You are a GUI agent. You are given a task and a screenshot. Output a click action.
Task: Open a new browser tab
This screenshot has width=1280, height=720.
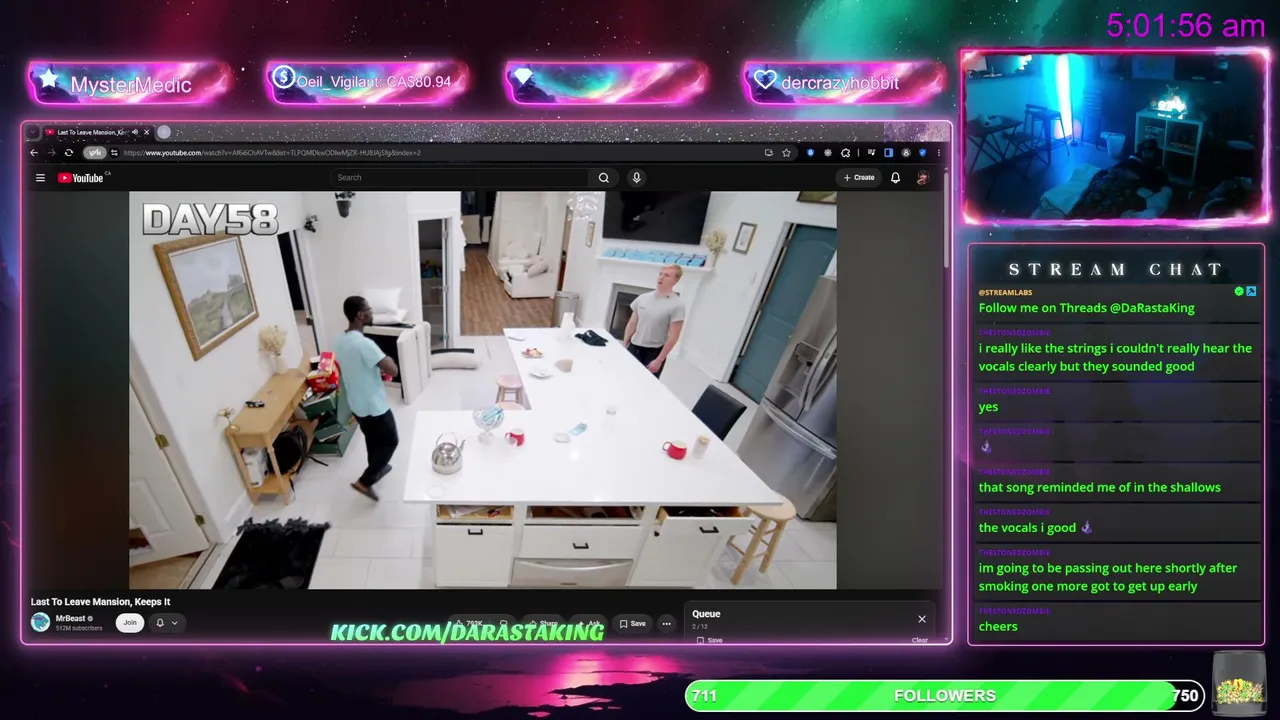(164, 132)
